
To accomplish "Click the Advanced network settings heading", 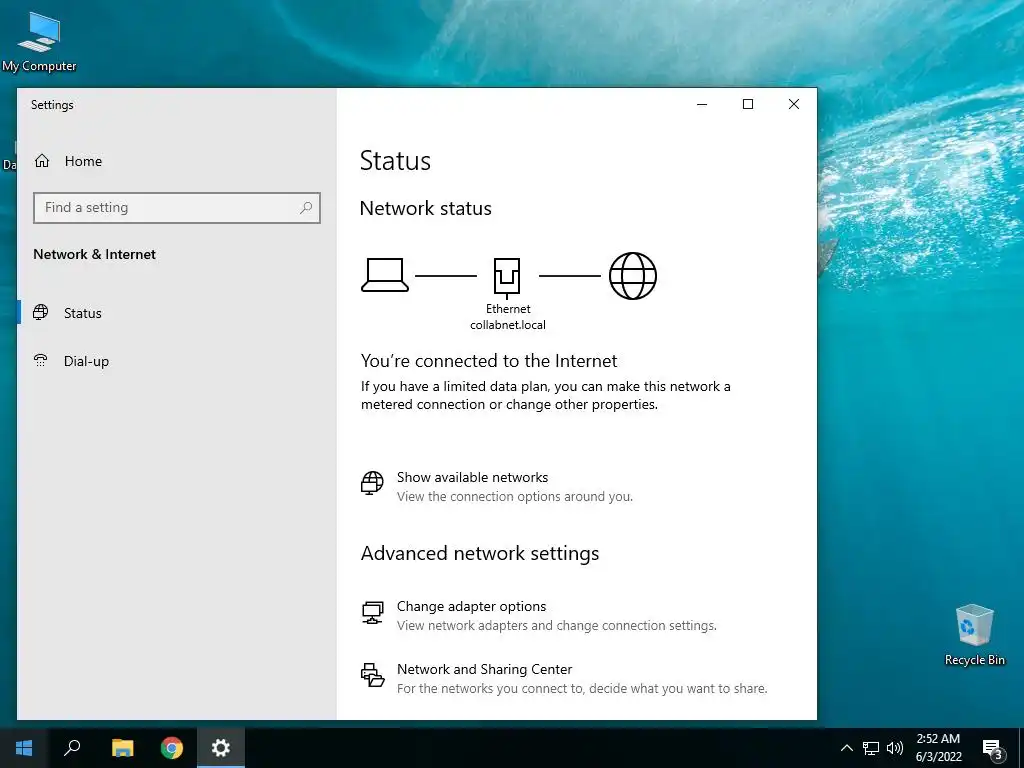I will click(480, 553).
